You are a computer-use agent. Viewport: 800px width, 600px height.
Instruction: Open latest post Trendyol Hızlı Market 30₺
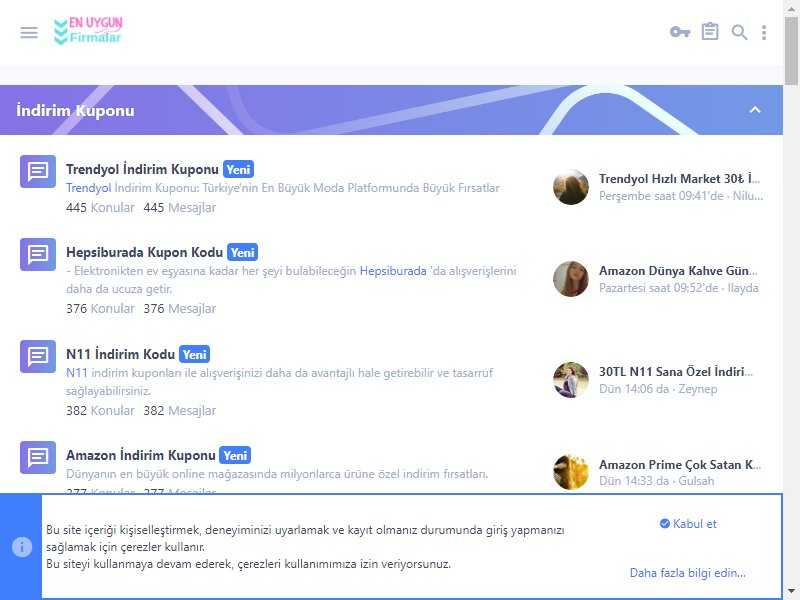680,179
